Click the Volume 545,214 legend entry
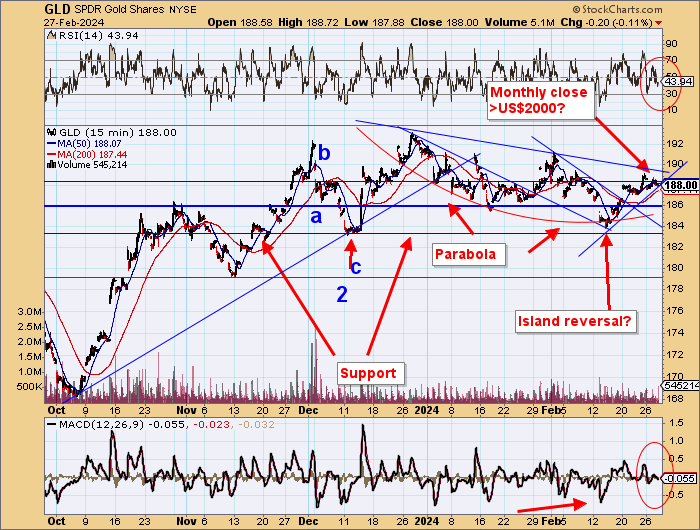 tap(92, 165)
